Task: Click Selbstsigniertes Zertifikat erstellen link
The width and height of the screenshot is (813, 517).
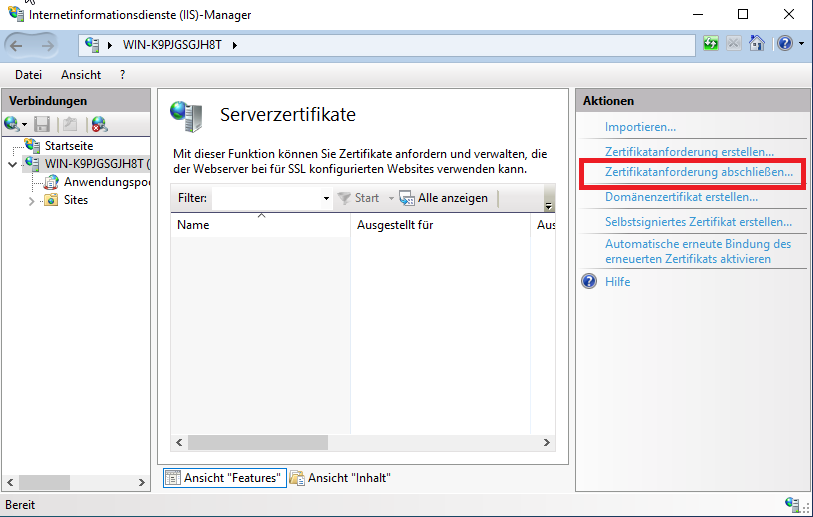Action: [698, 222]
